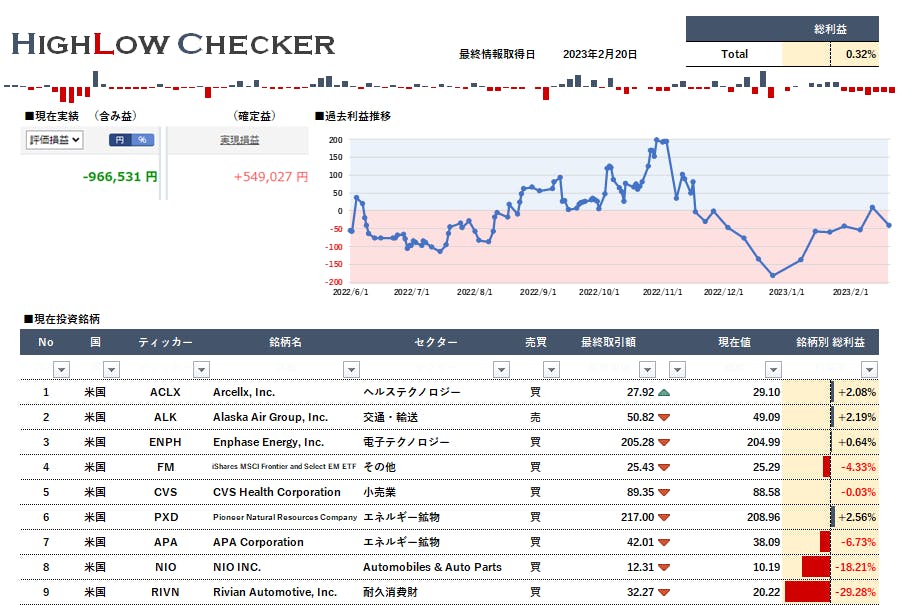Switch display unit to 円
This screenshot has height=605, width=899.
tap(120, 140)
